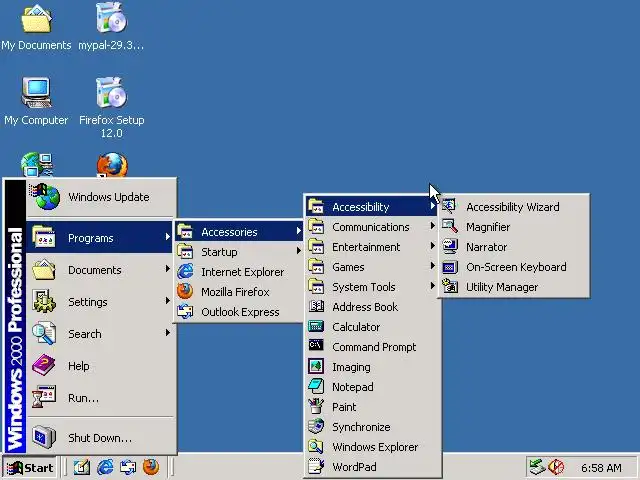Choose Run... text in Start menu
Image resolution: width=640 pixels, height=480 pixels.
click(83, 398)
